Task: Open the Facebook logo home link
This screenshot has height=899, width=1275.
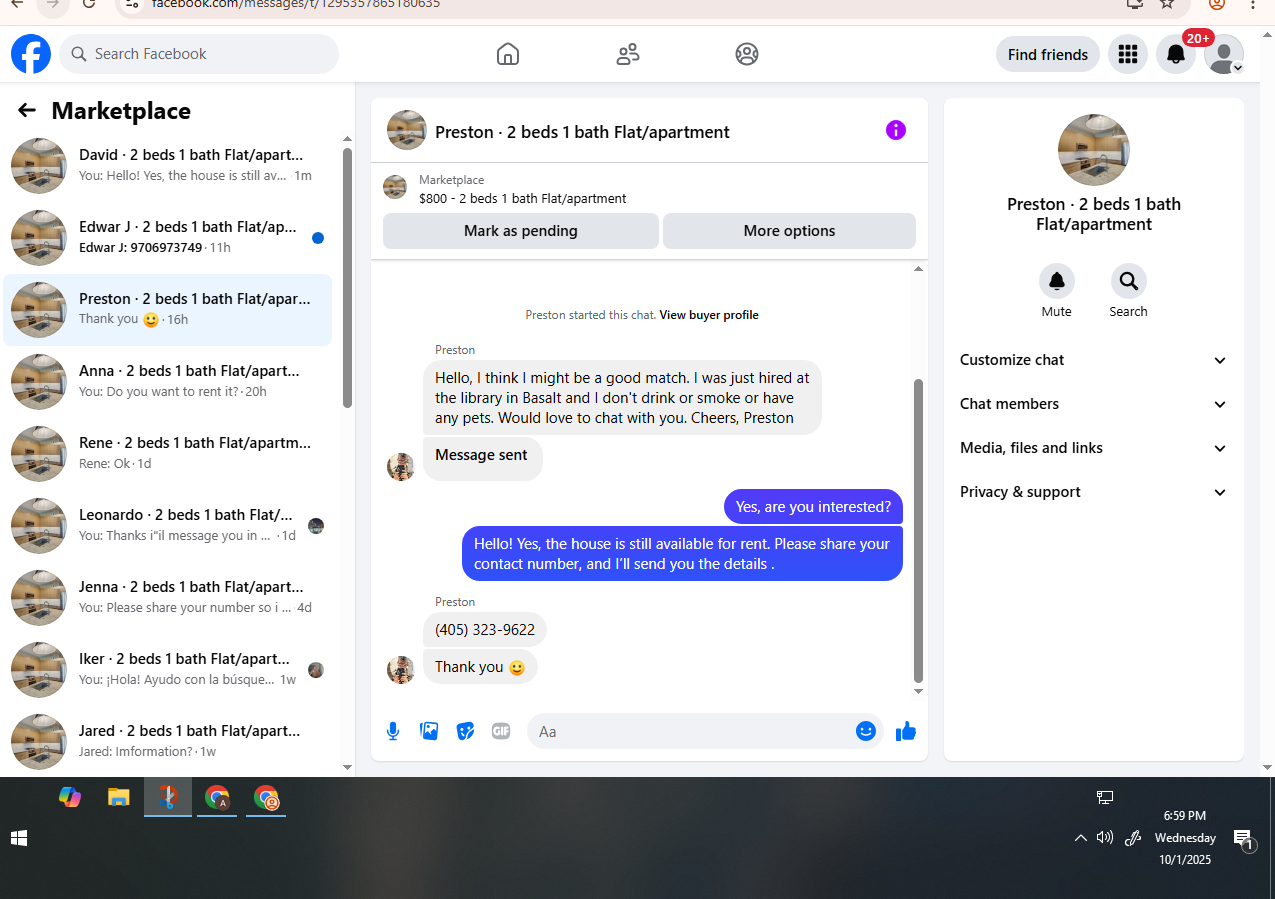Action: (x=31, y=54)
